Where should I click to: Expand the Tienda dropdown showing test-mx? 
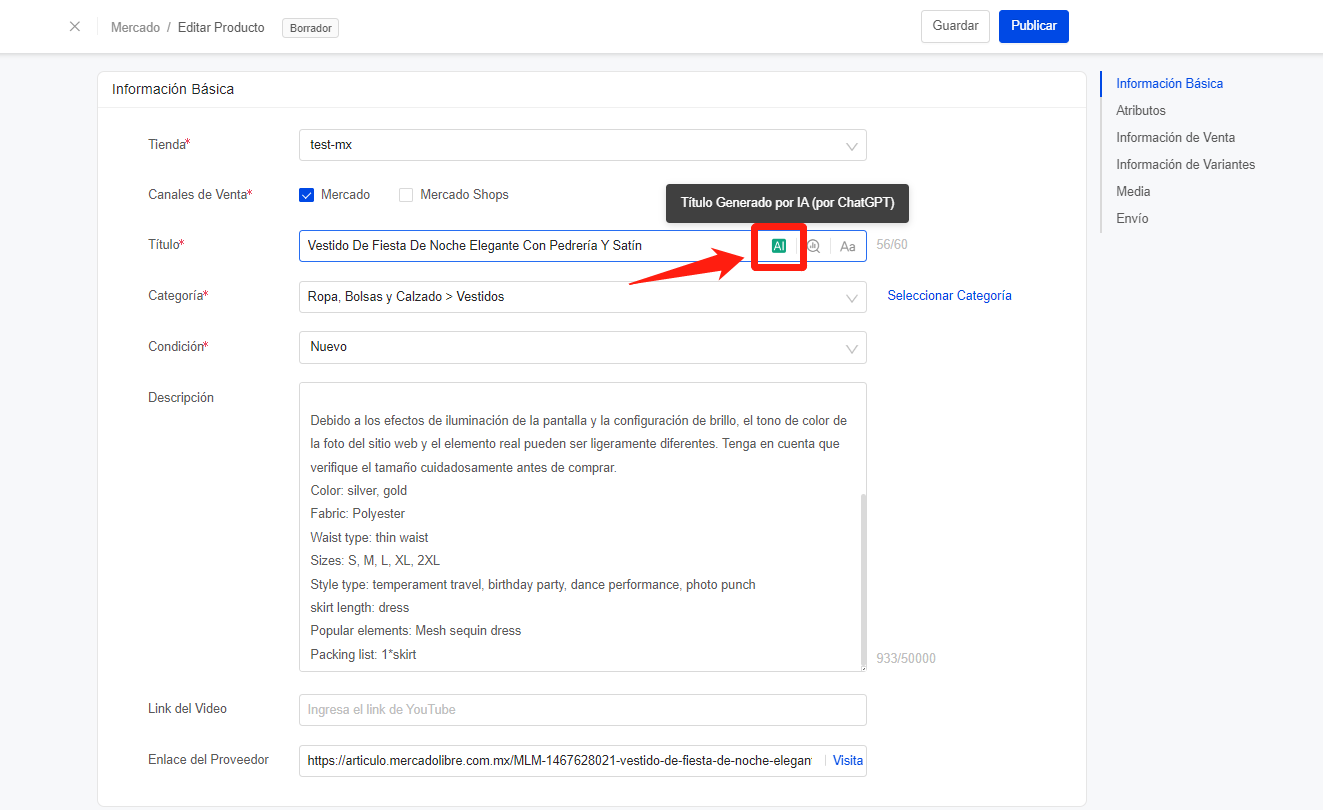tap(582, 145)
